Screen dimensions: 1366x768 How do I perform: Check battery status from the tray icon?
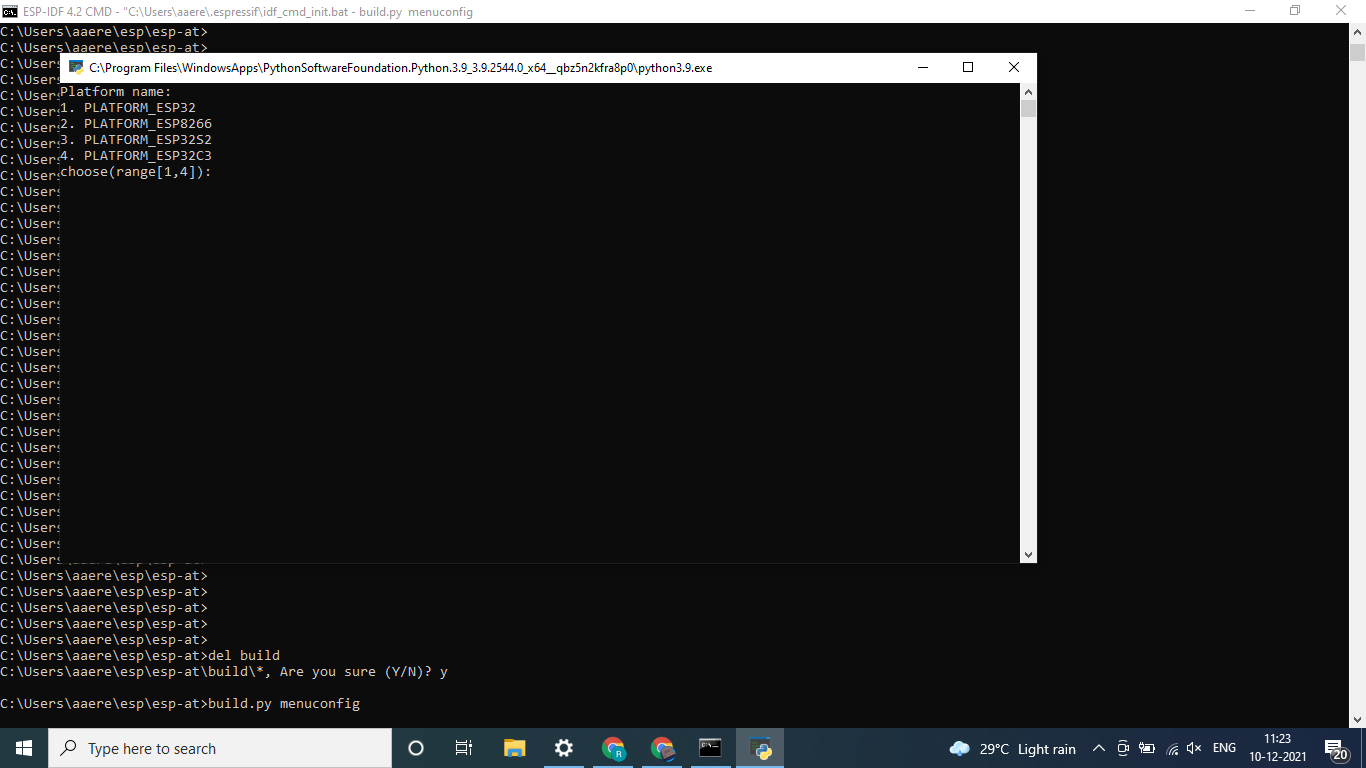point(1148,748)
